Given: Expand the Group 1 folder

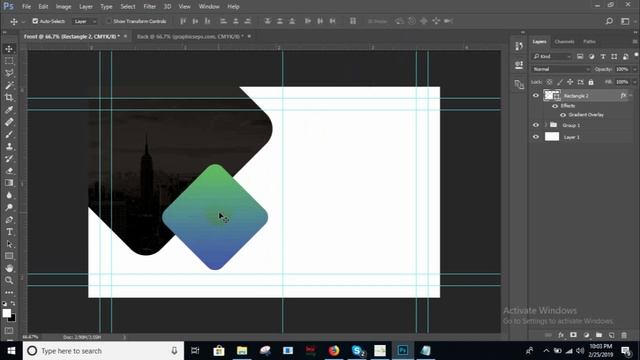Looking at the screenshot, I should click(545, 125).
